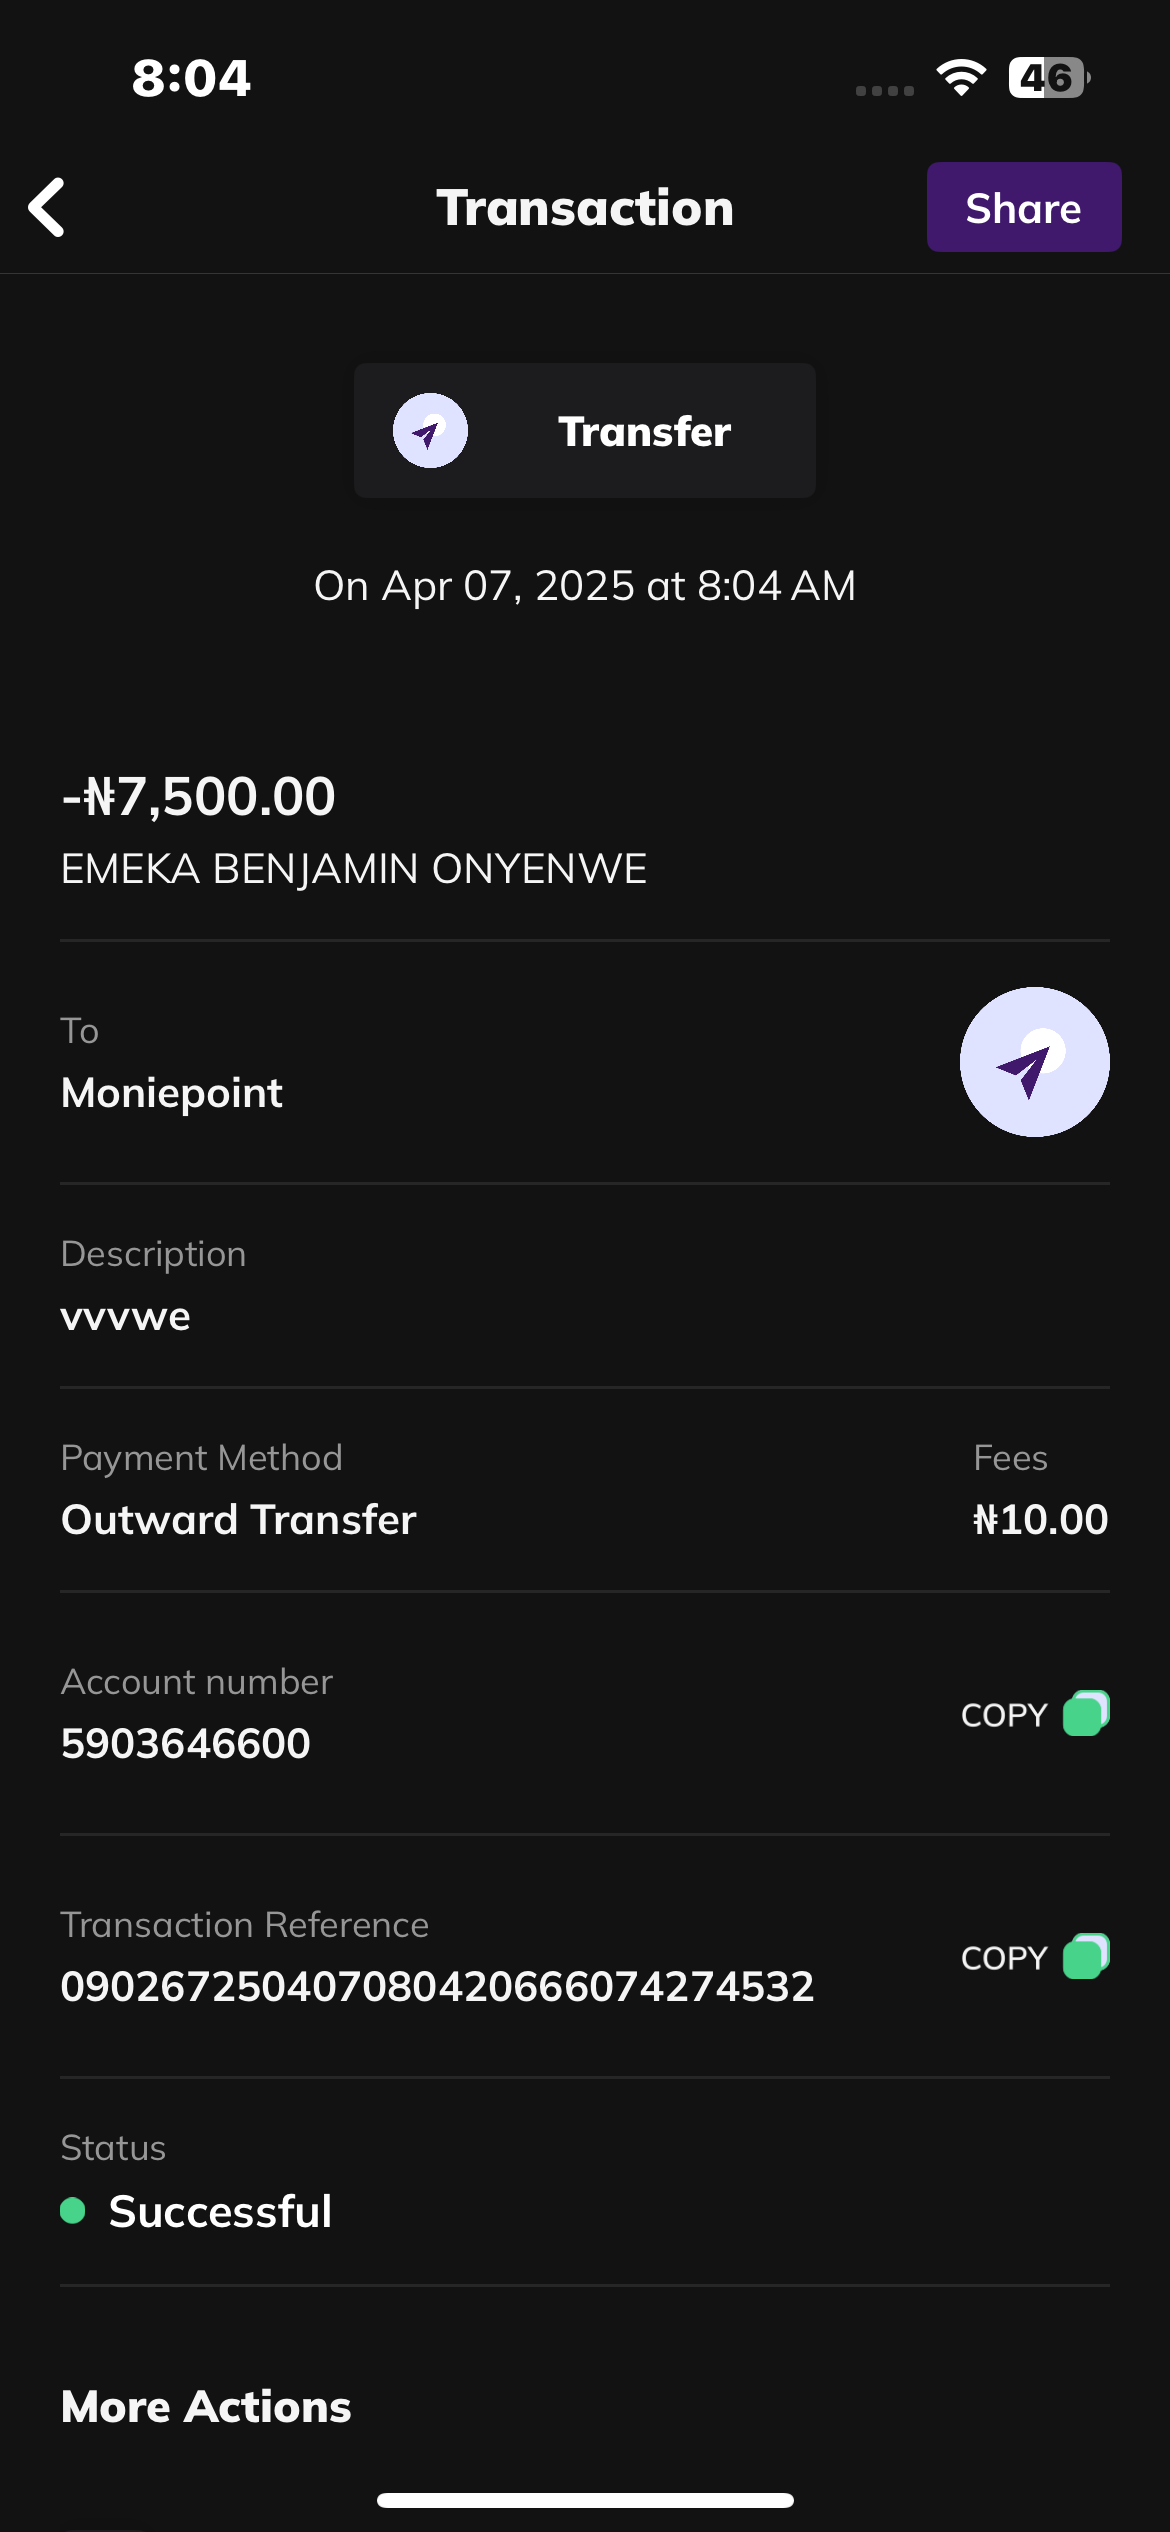Tap the battery indicator icon

1047,78
